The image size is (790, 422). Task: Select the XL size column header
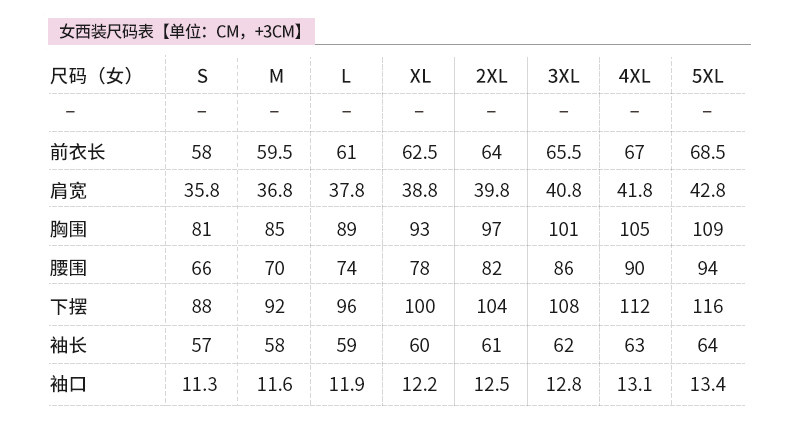coord(420,77)
